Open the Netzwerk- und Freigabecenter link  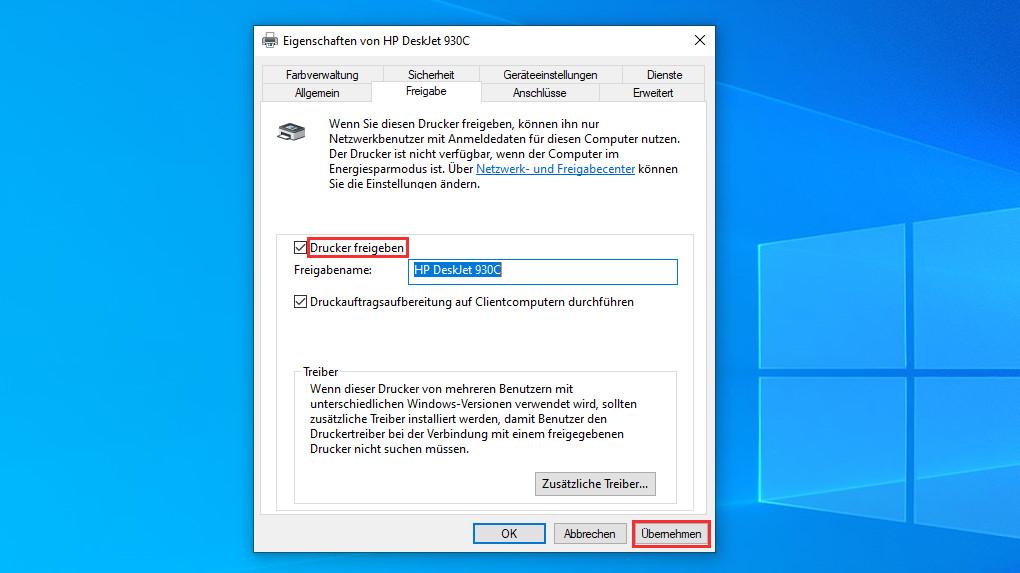coord(555,169)
